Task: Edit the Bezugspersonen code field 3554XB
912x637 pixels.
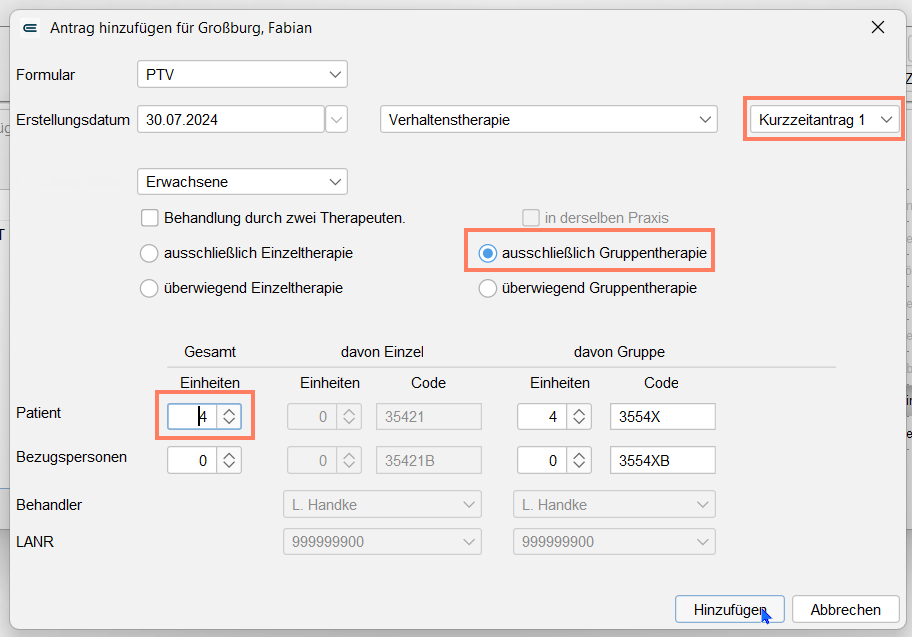Action: point(662,460)
